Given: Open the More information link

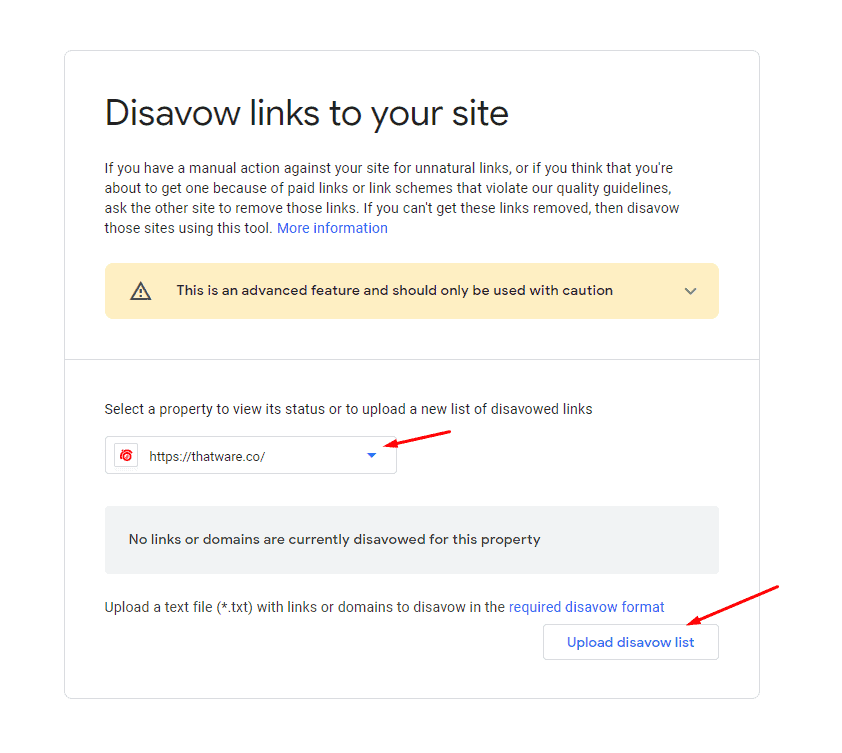Looking at the screenshot, I should click(332, 228).
